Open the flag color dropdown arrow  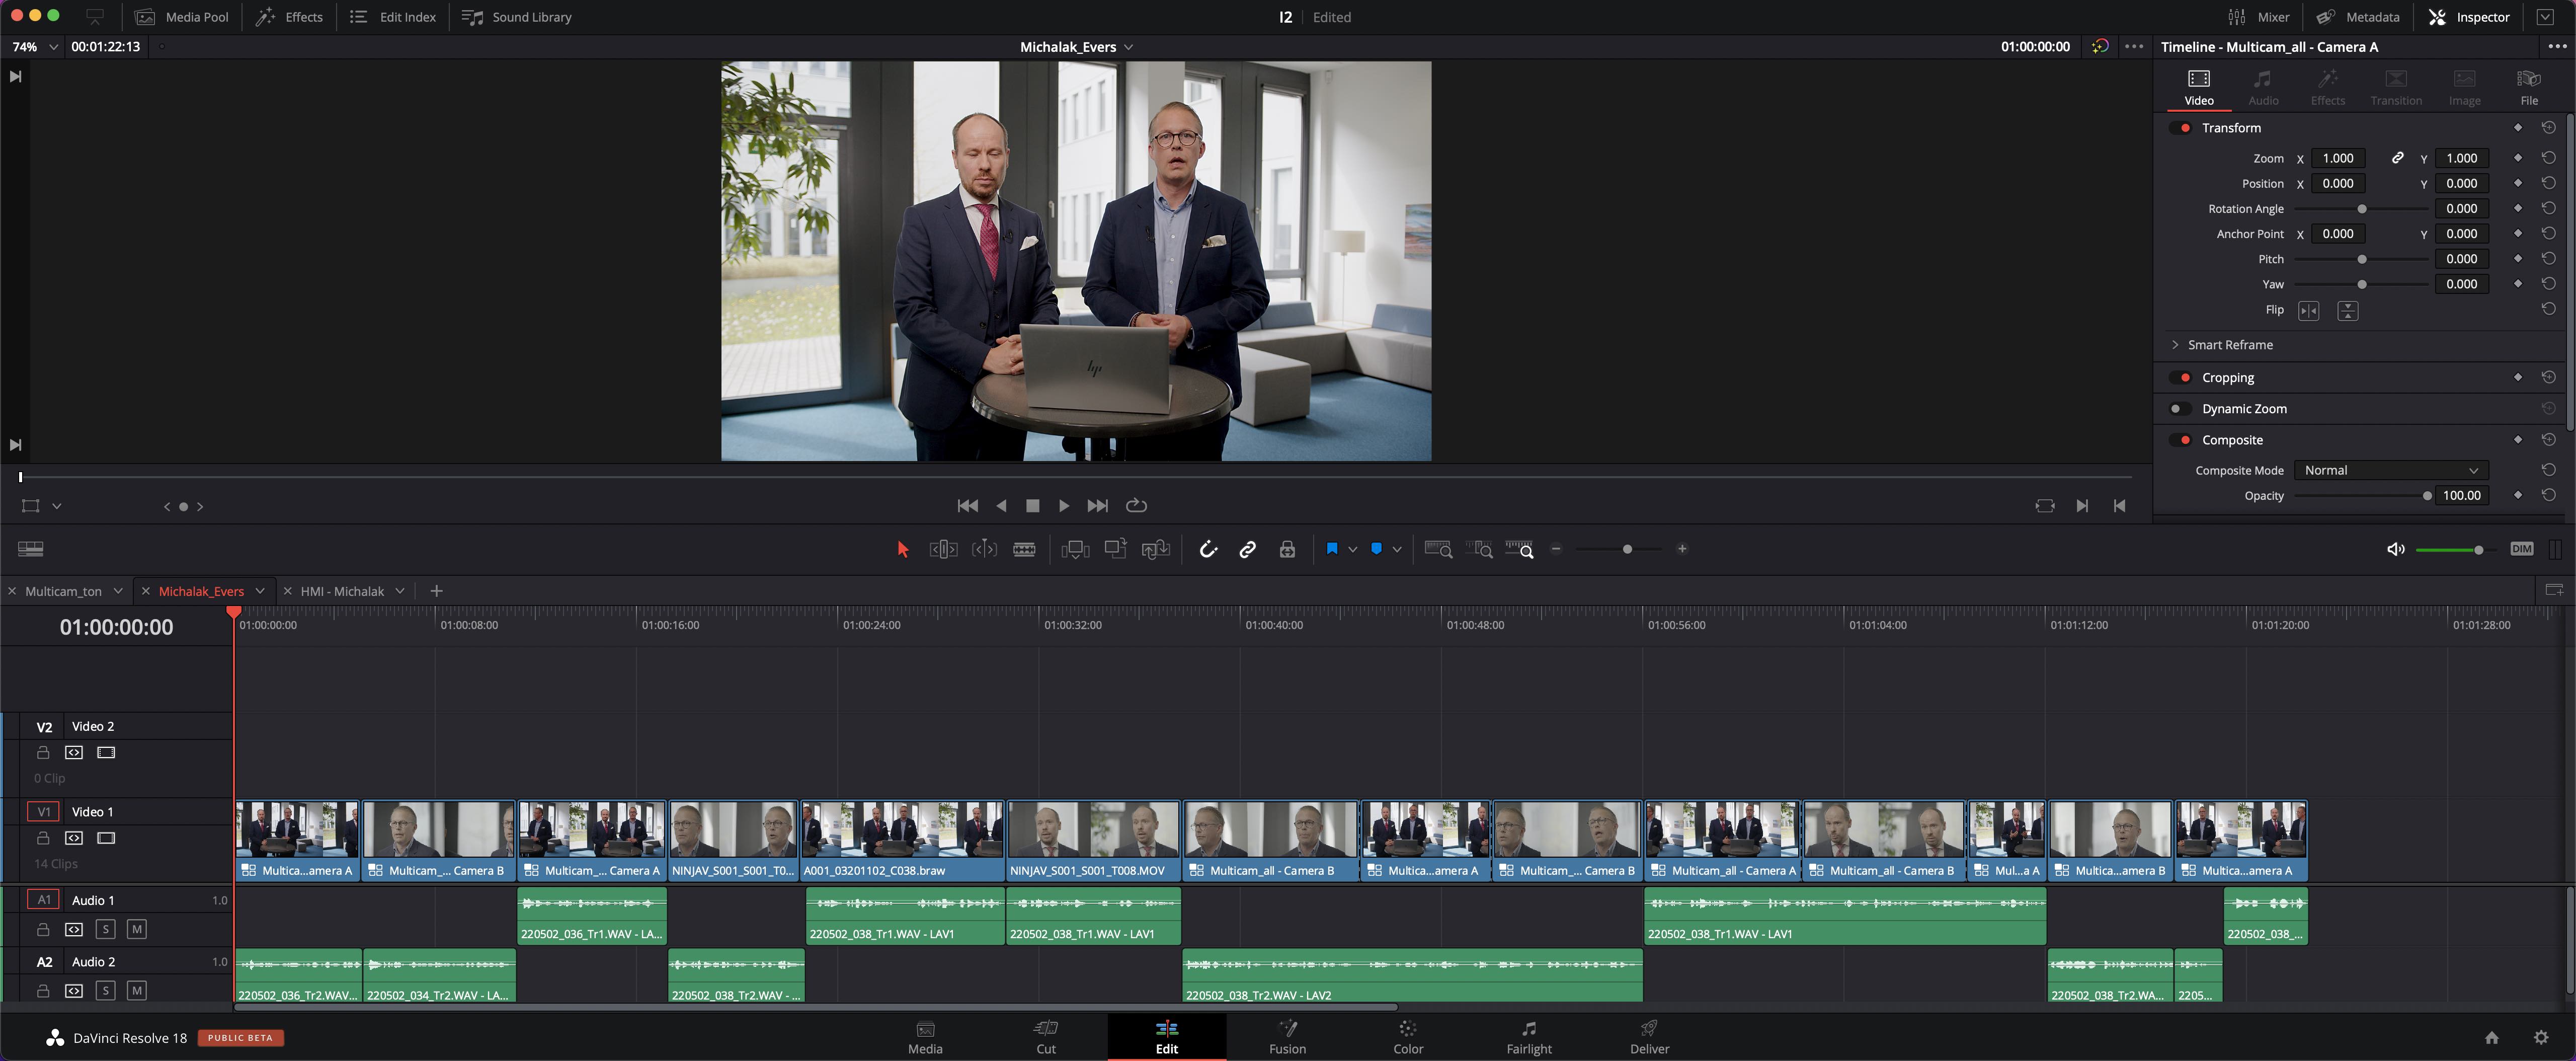[1352, 550]
